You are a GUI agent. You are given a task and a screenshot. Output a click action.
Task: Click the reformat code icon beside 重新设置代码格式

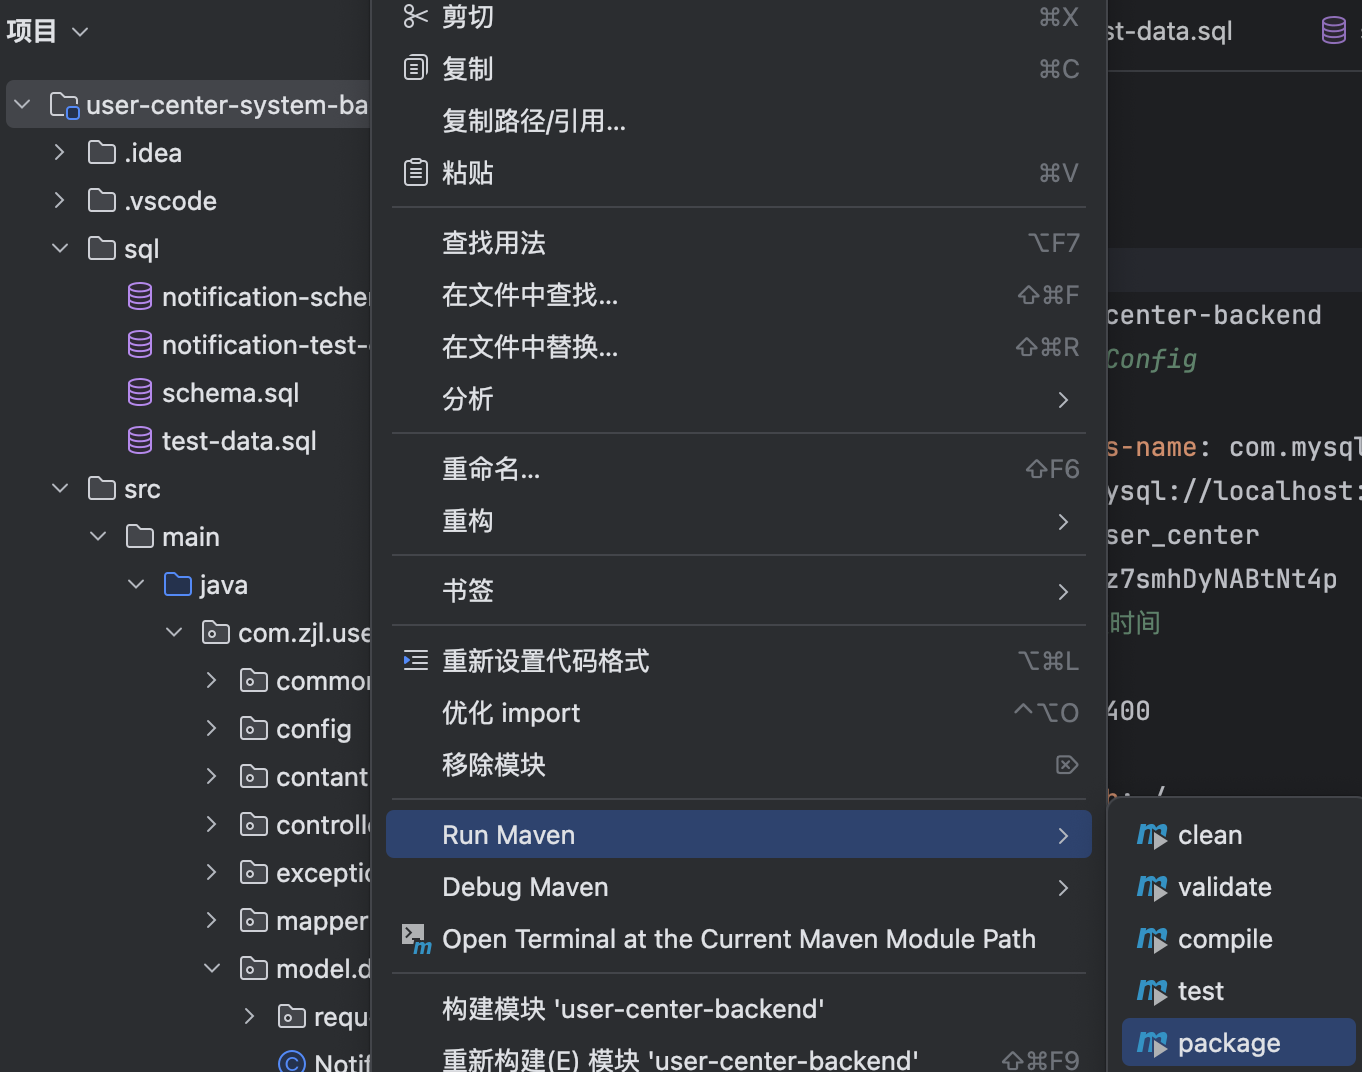pos(415,661)
